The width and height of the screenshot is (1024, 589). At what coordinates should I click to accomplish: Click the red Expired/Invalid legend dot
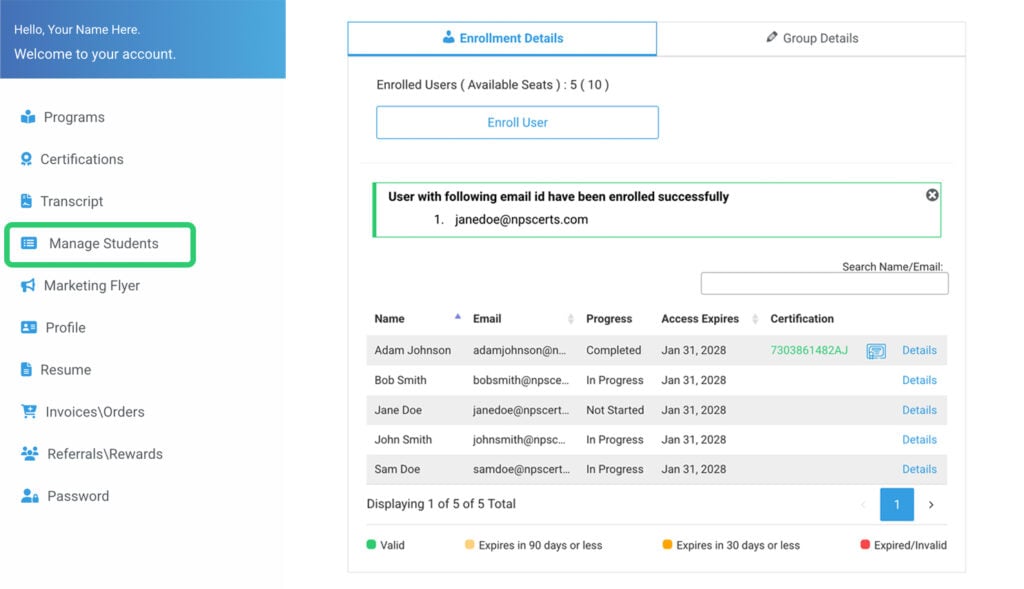coord(865,545)
